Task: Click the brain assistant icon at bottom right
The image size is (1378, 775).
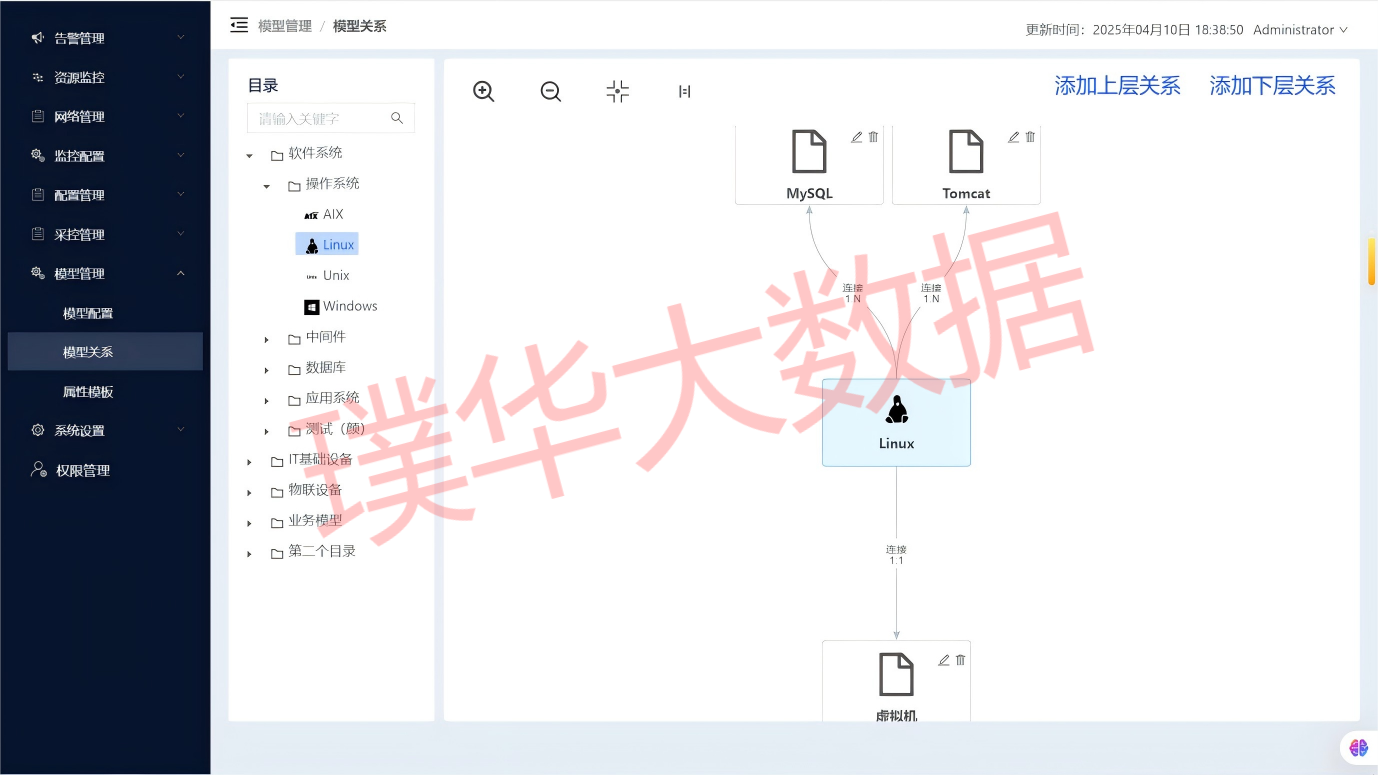Action: point(1357,747)
